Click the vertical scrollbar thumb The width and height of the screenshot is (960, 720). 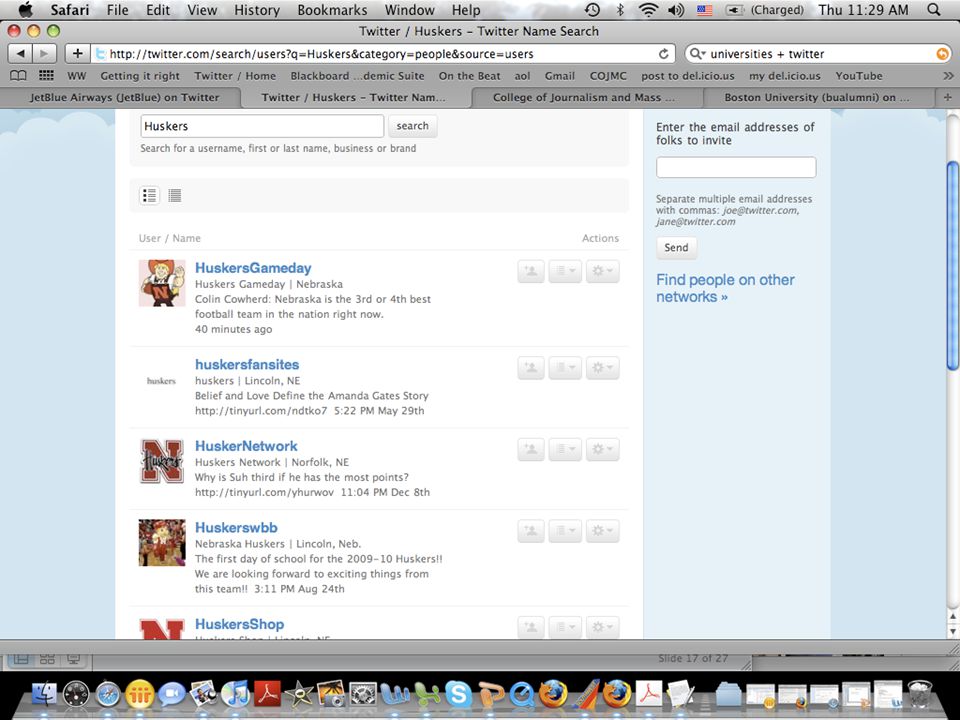(x=953, y=265)
